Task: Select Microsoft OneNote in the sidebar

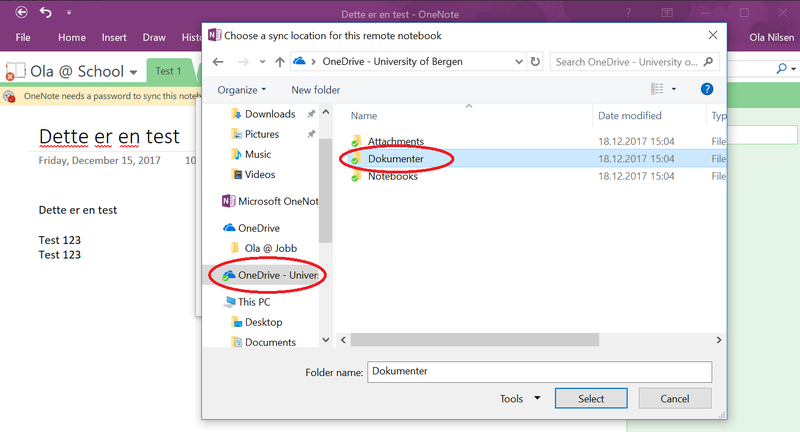Action: pos(268,201)
